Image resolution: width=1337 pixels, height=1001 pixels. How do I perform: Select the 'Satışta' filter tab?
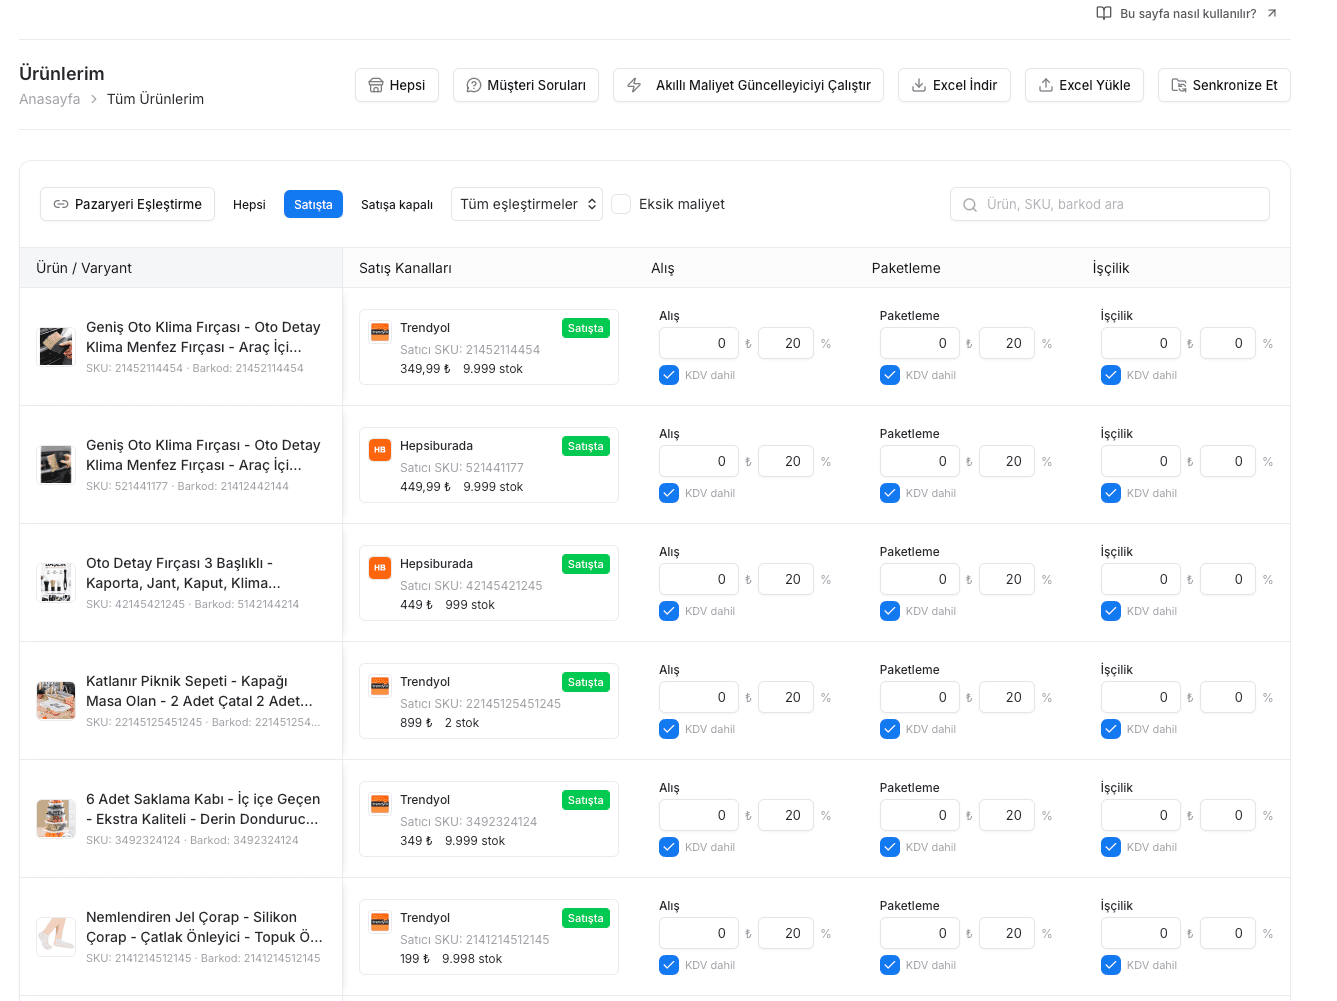click(313, 204)
